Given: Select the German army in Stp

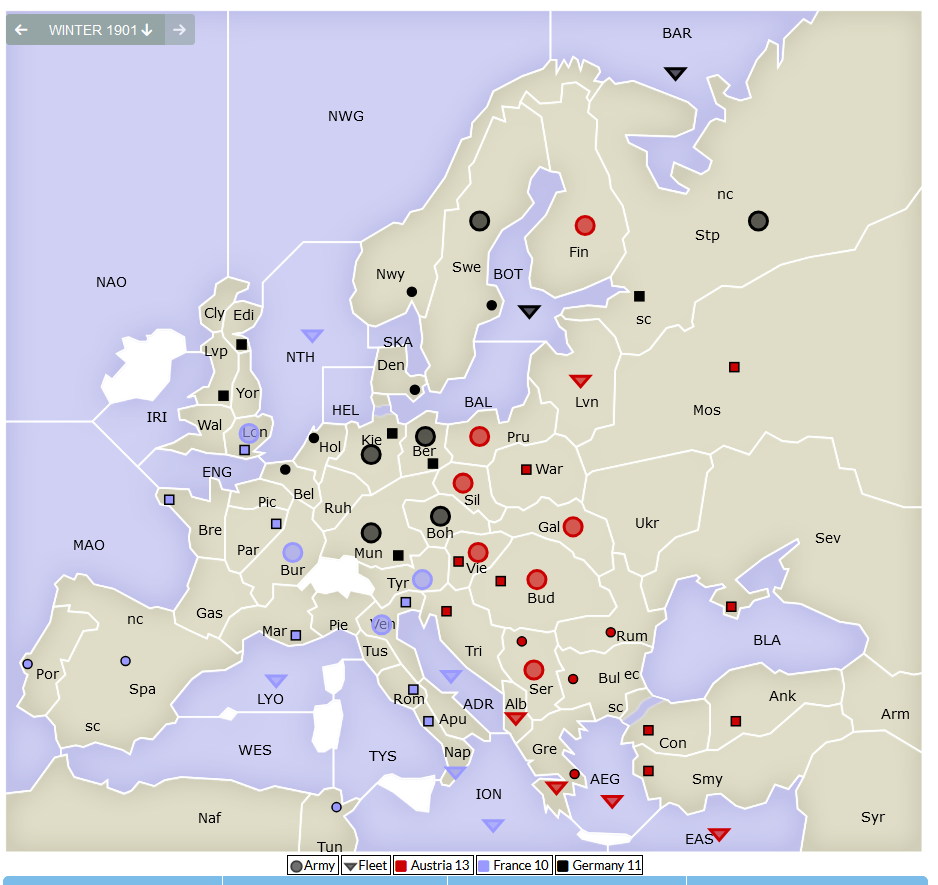Looking at the screenshot, I should coord(759,221).
